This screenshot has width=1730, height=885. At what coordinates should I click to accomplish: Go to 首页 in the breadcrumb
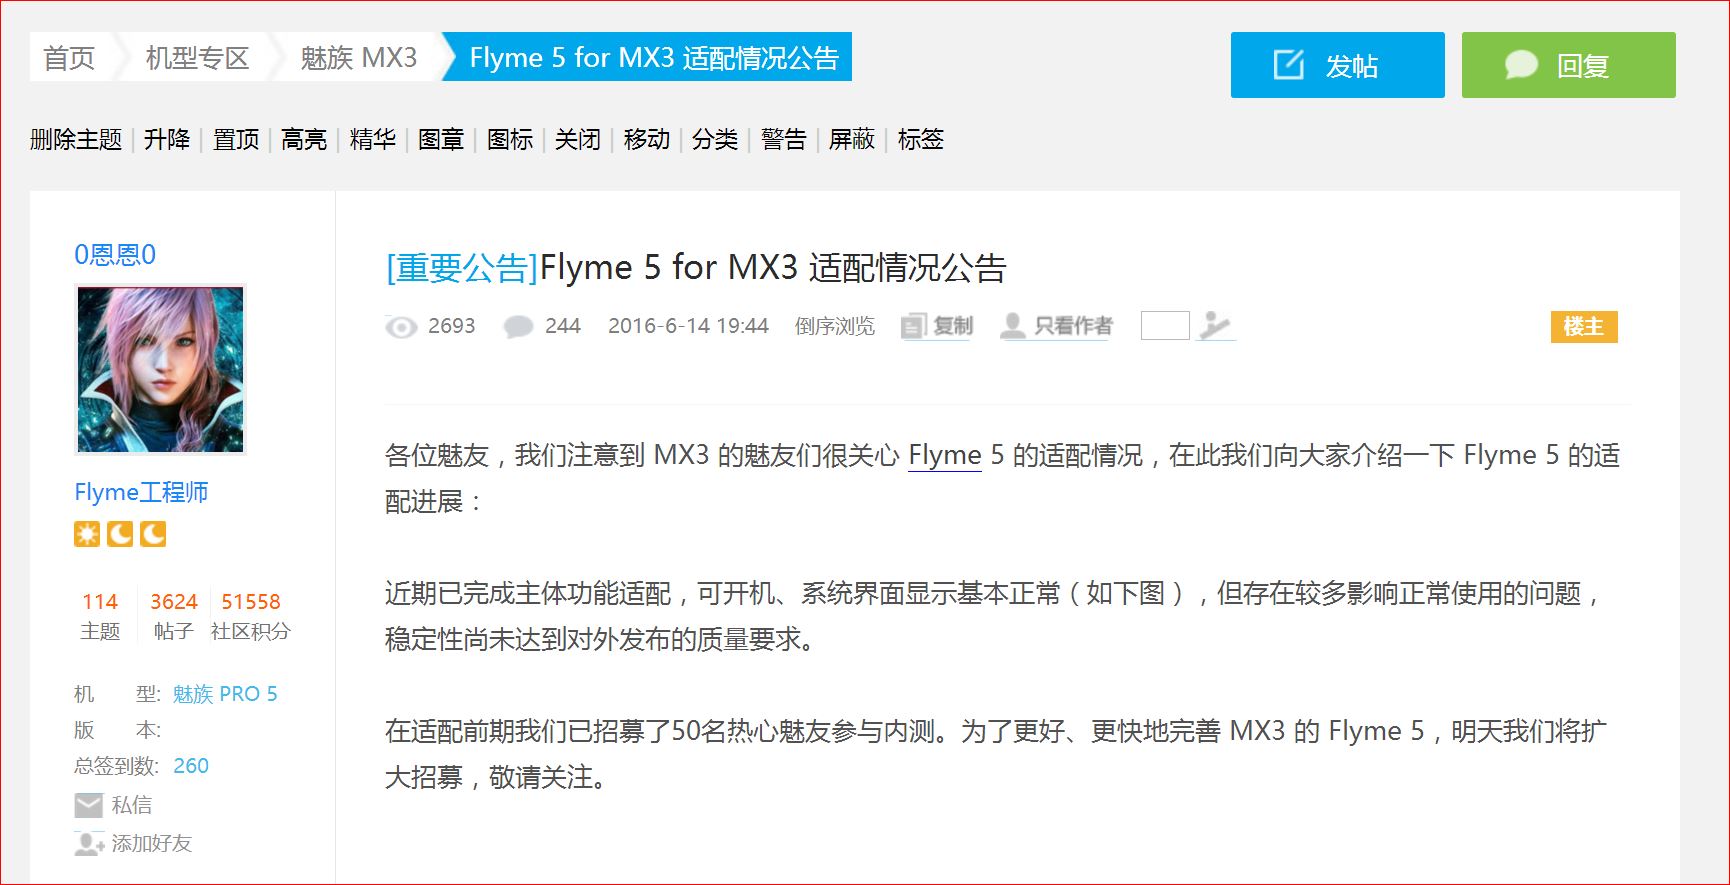click(x=69, y=58)
